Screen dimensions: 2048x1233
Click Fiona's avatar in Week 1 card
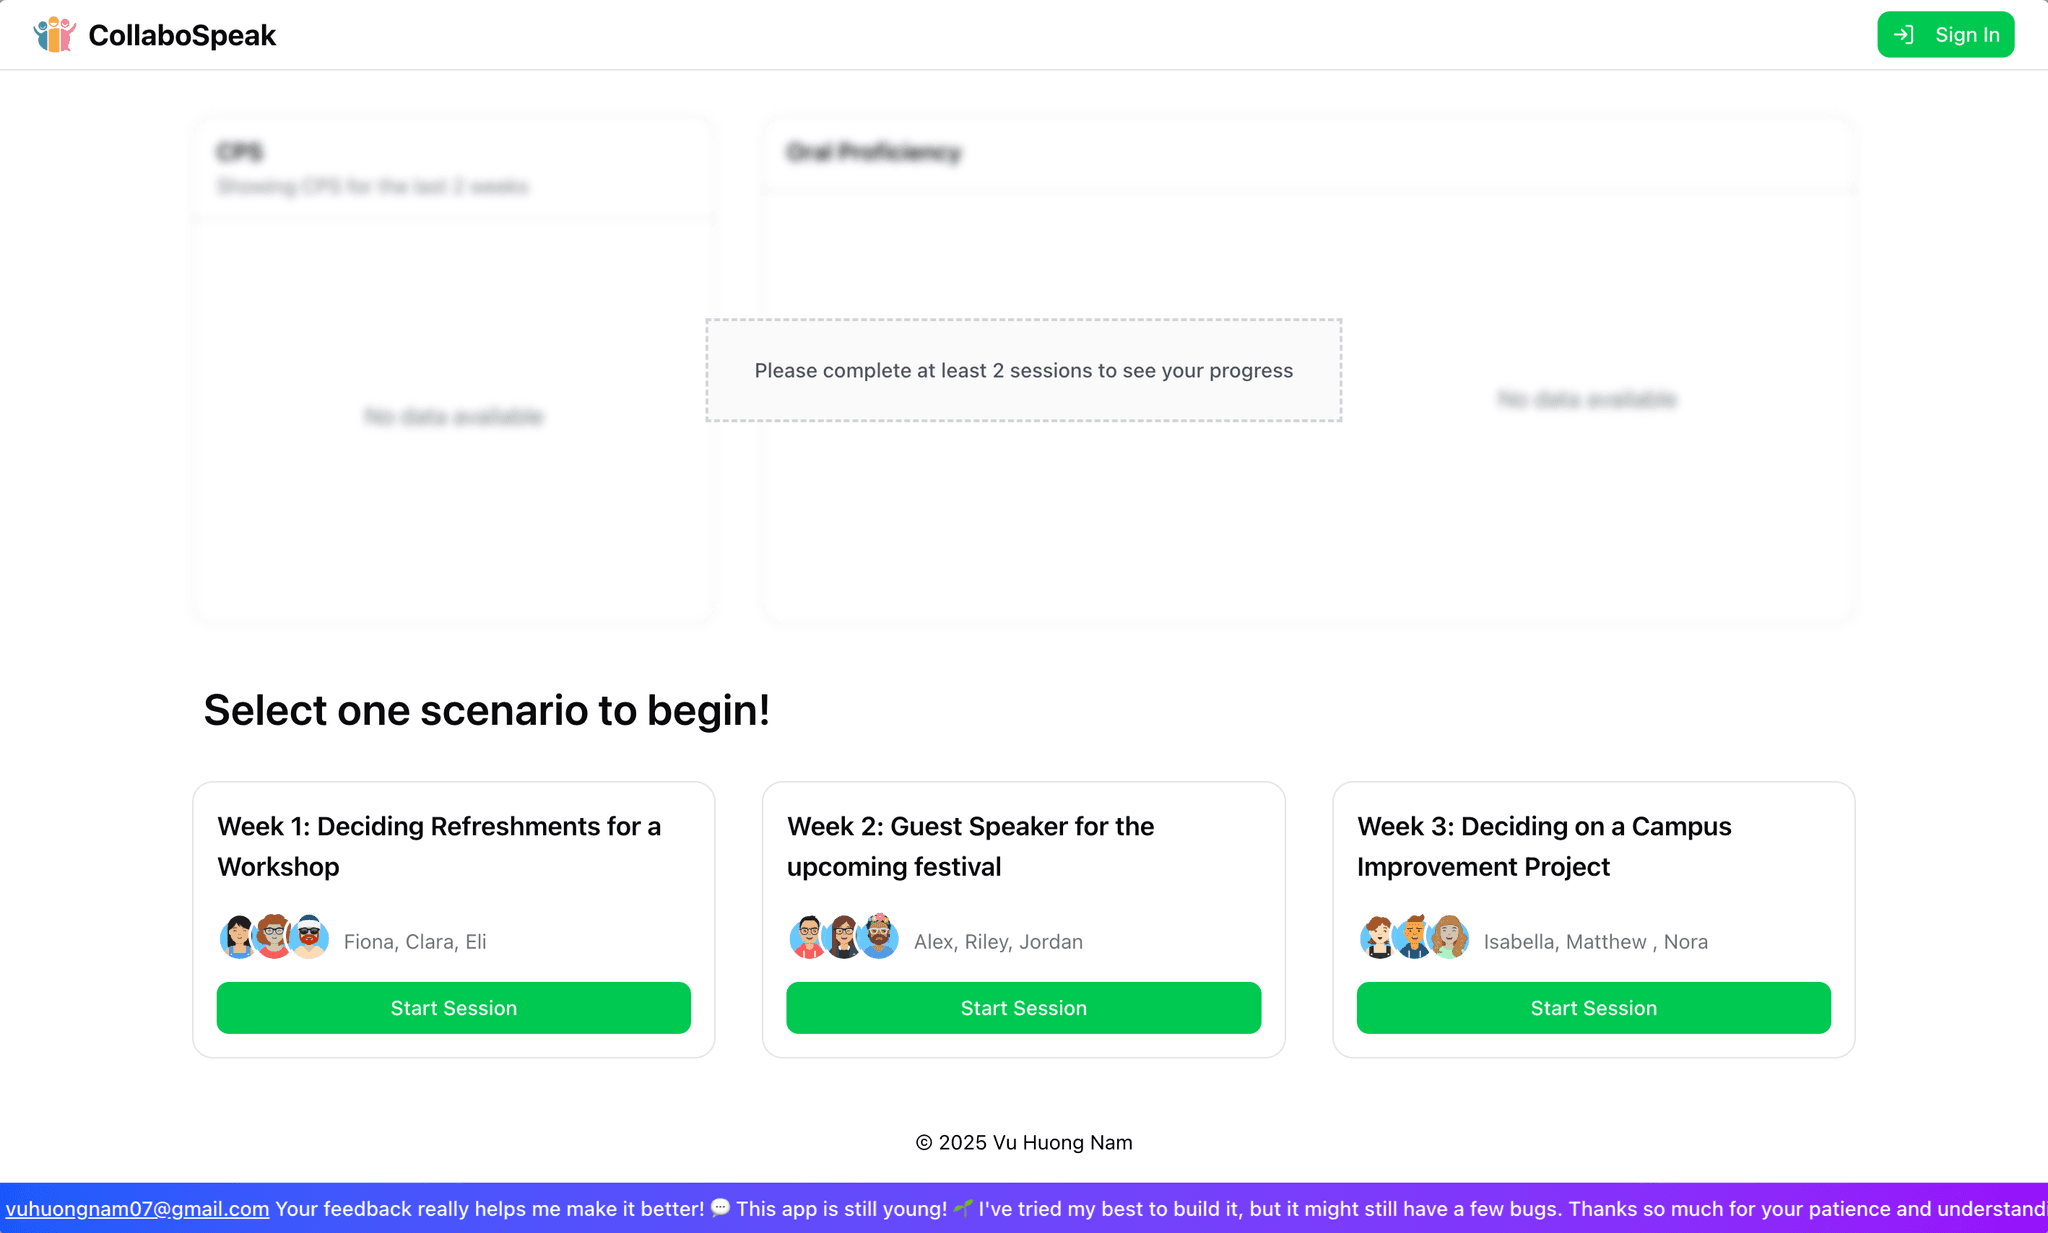238,938
